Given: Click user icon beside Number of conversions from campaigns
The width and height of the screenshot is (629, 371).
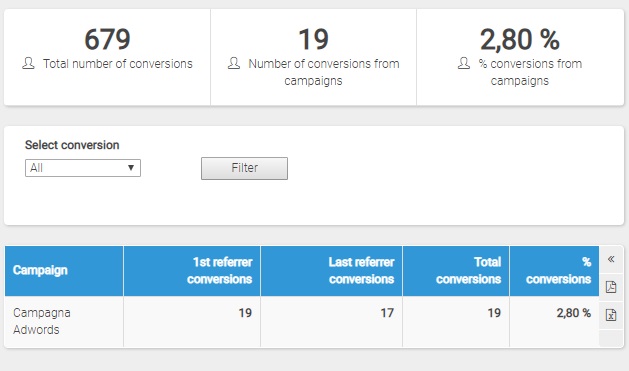Looking at the screenshot, I should pos(234,63).
